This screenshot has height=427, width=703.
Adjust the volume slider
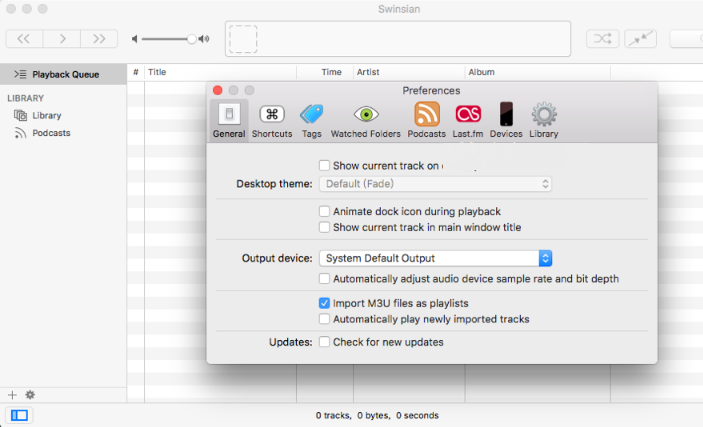(x=168, y=39)
